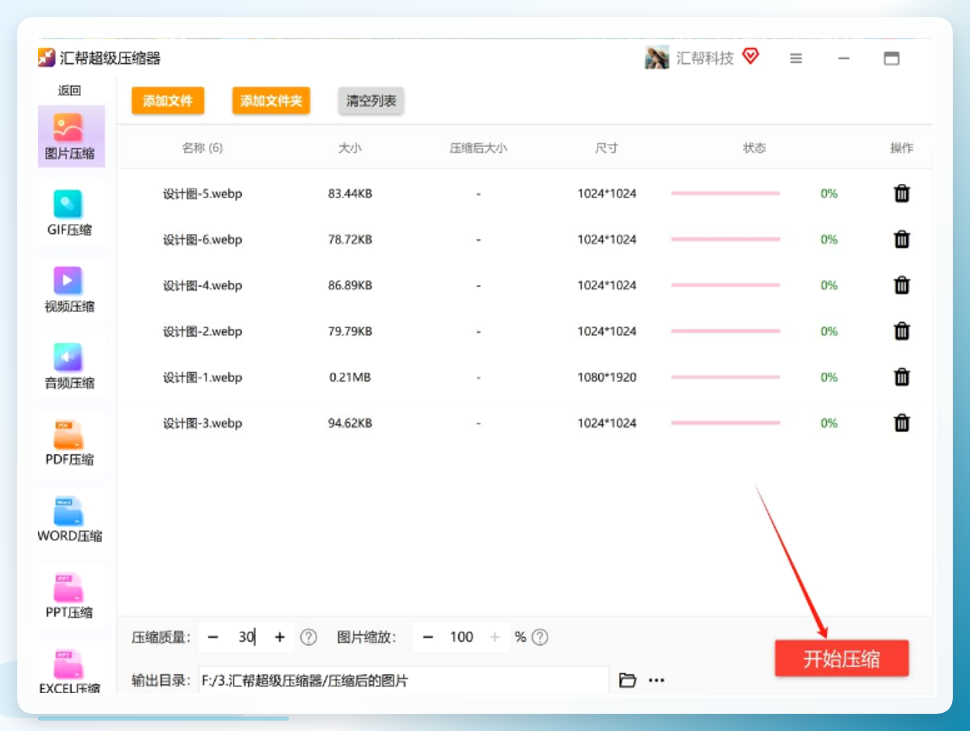Image resolution: width=970 pixels, height=731 pixels.
Task: Open the 视频压缩 video compression module
Action: (x=71, y=290)
